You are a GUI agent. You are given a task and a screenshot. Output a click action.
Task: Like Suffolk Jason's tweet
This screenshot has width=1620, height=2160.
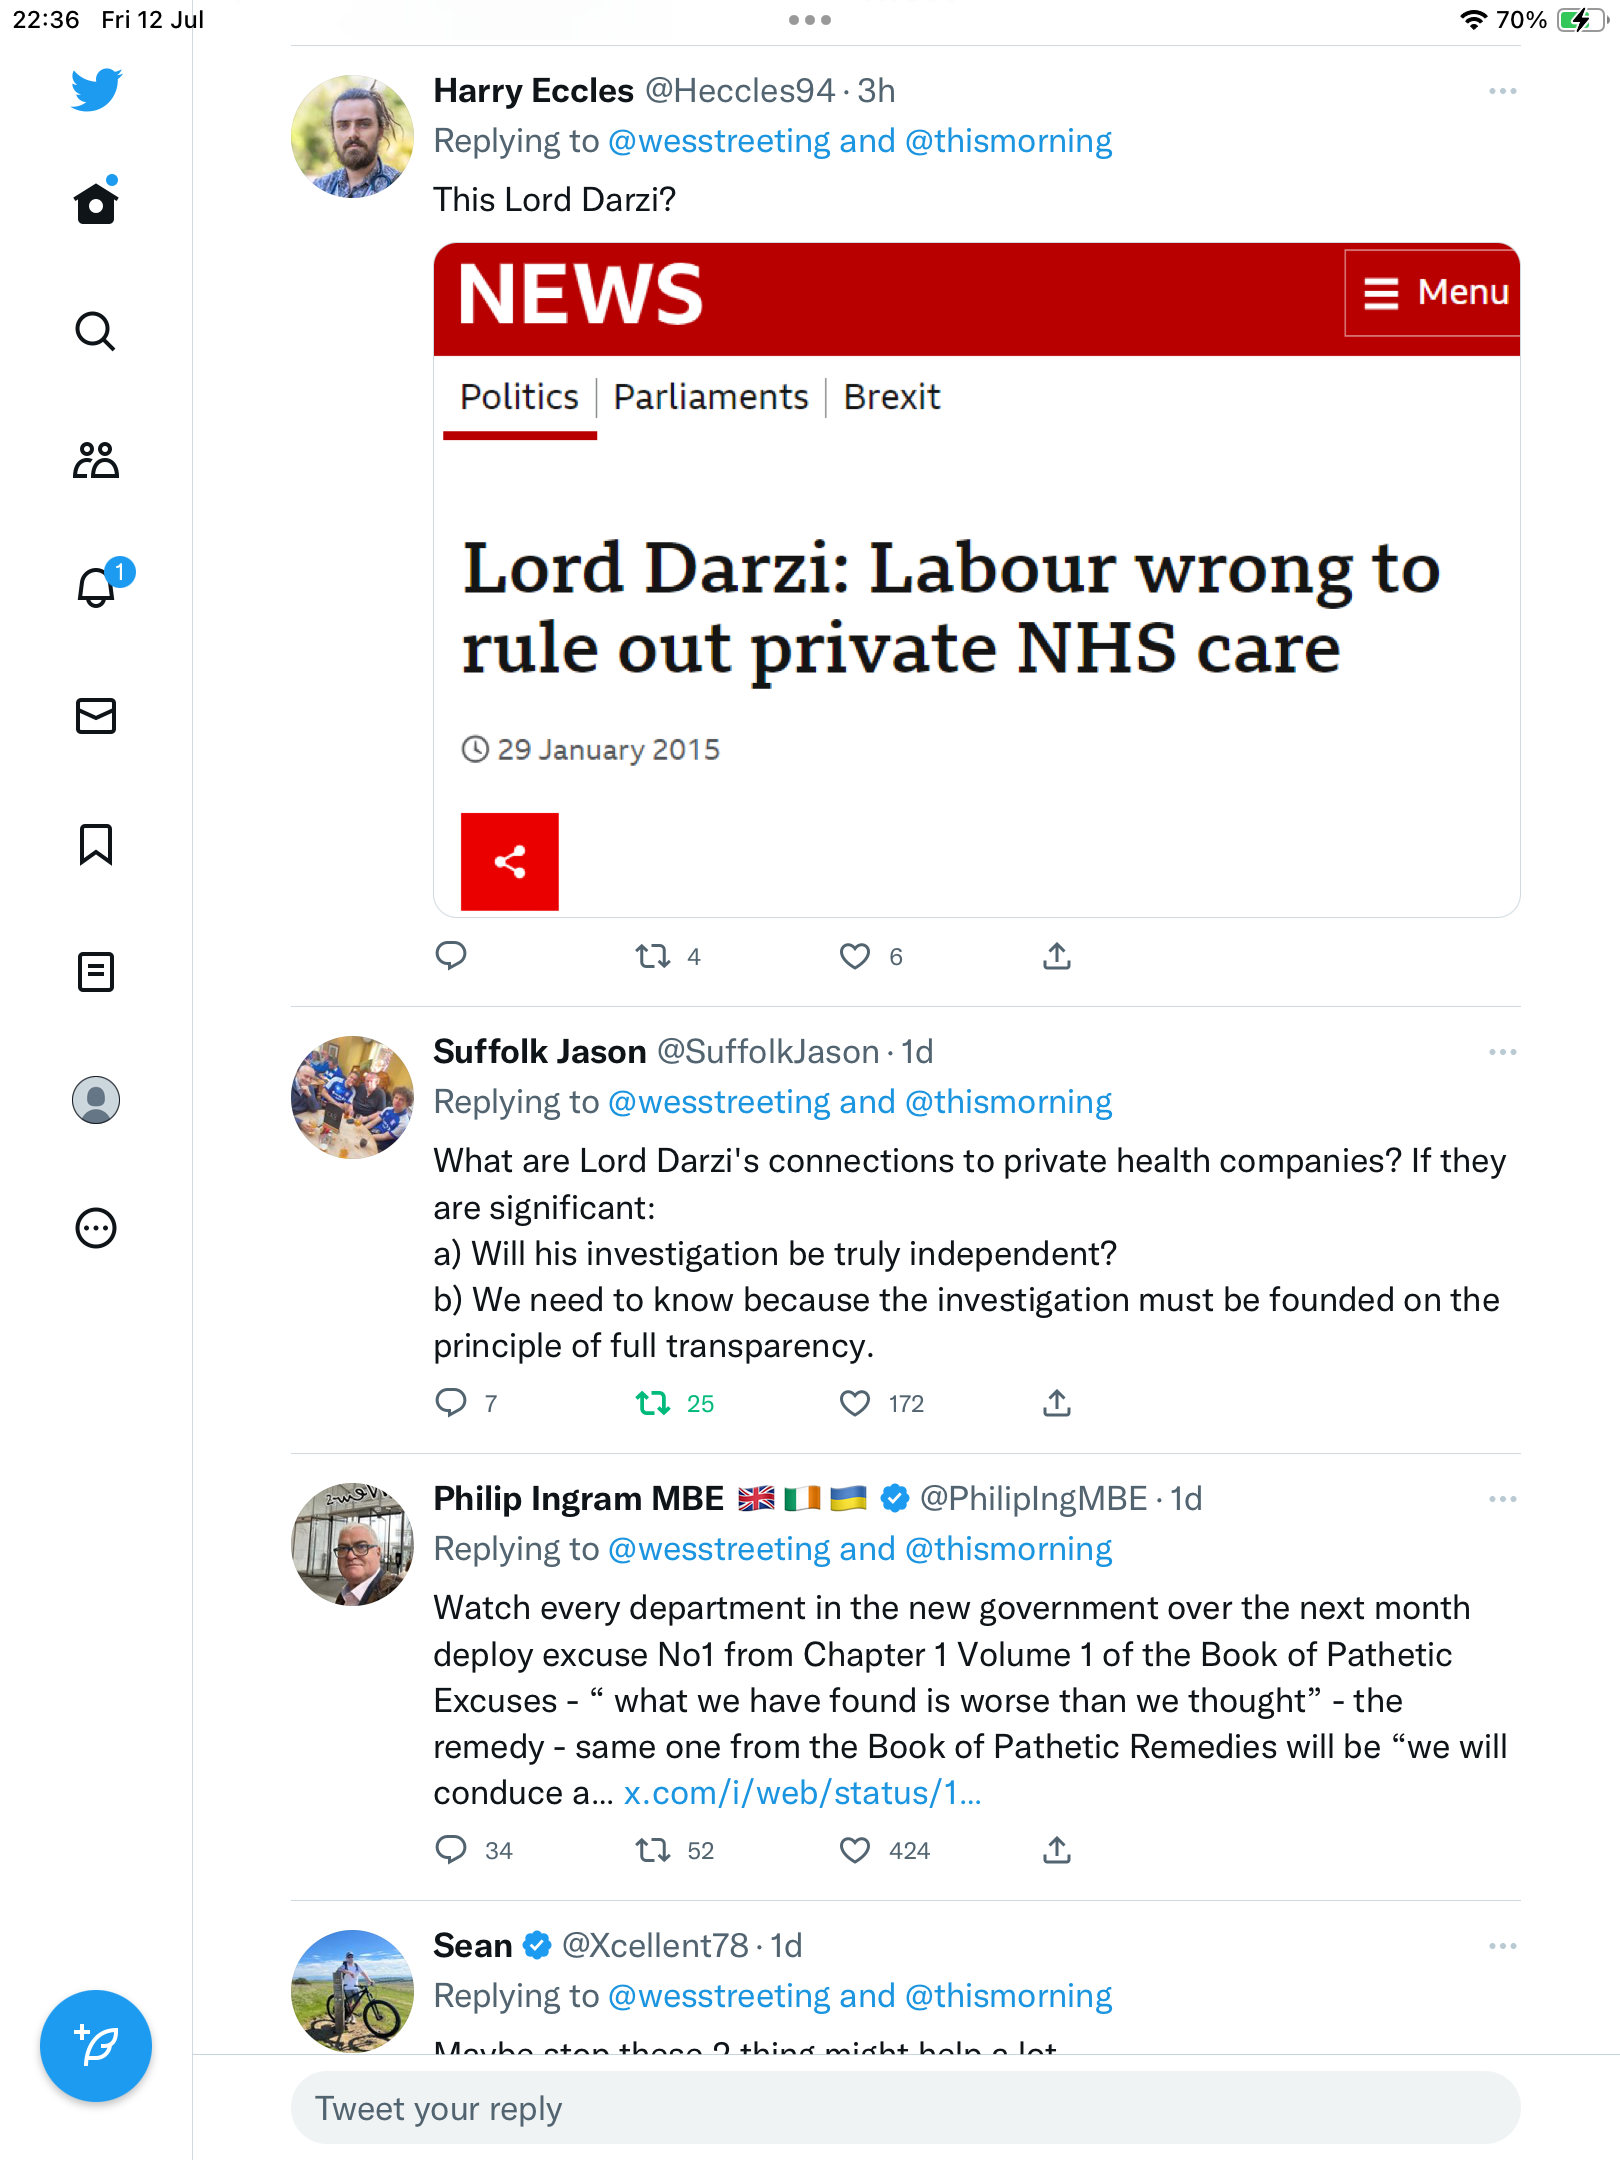[855, 1403]
